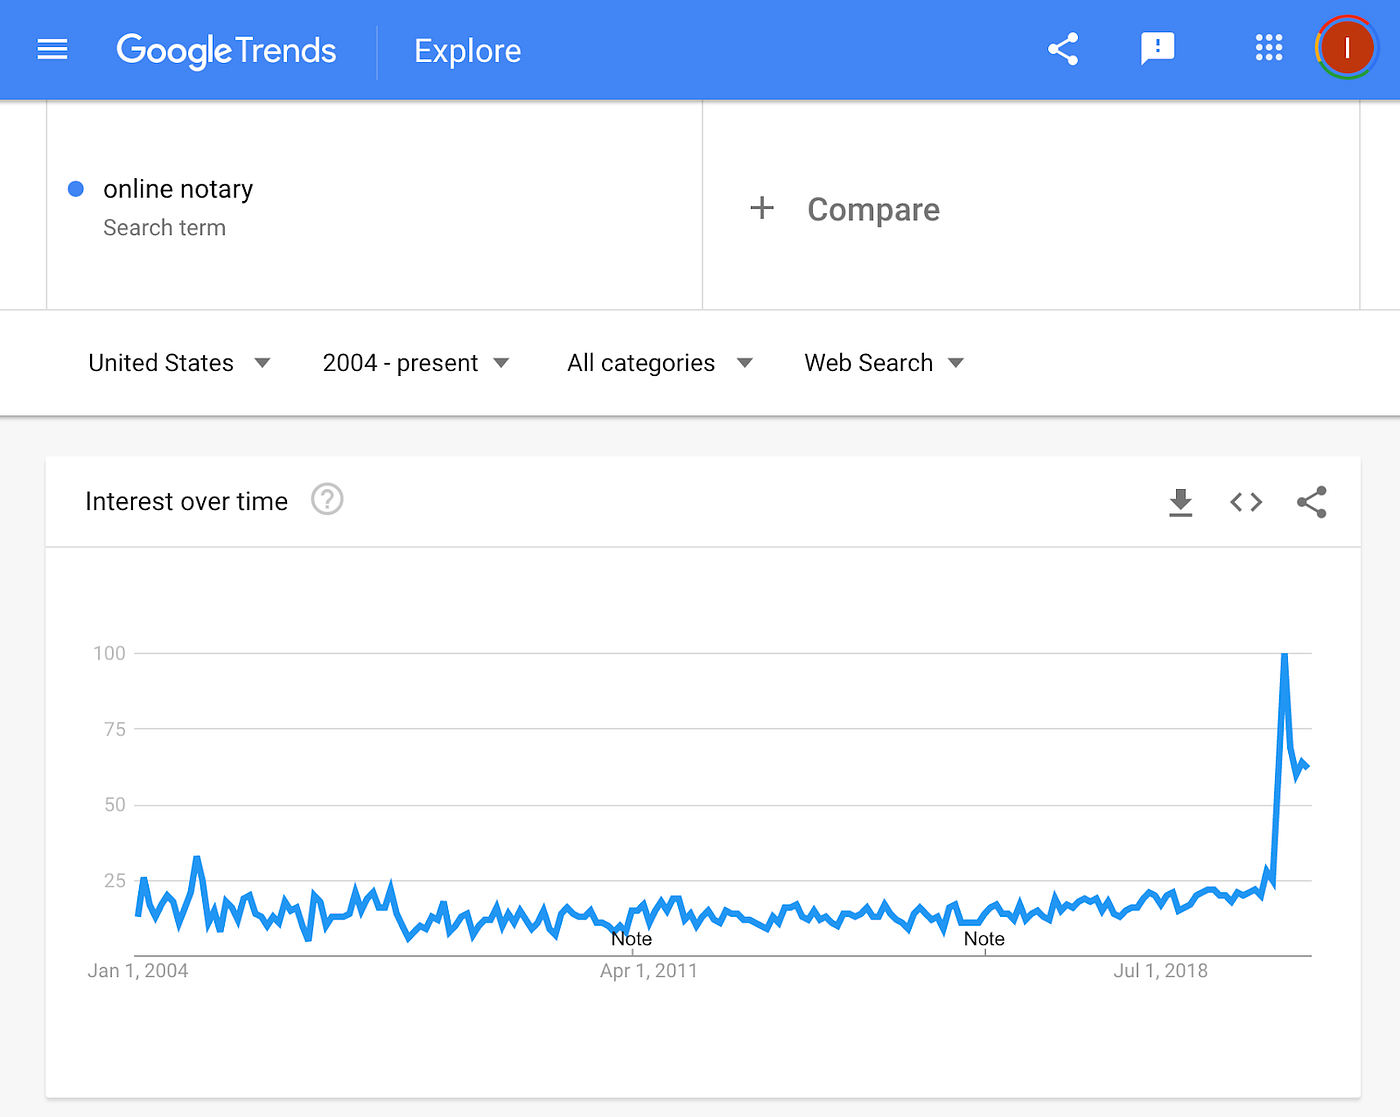
Task: Open the Google apps grid
Action: 1268,48
